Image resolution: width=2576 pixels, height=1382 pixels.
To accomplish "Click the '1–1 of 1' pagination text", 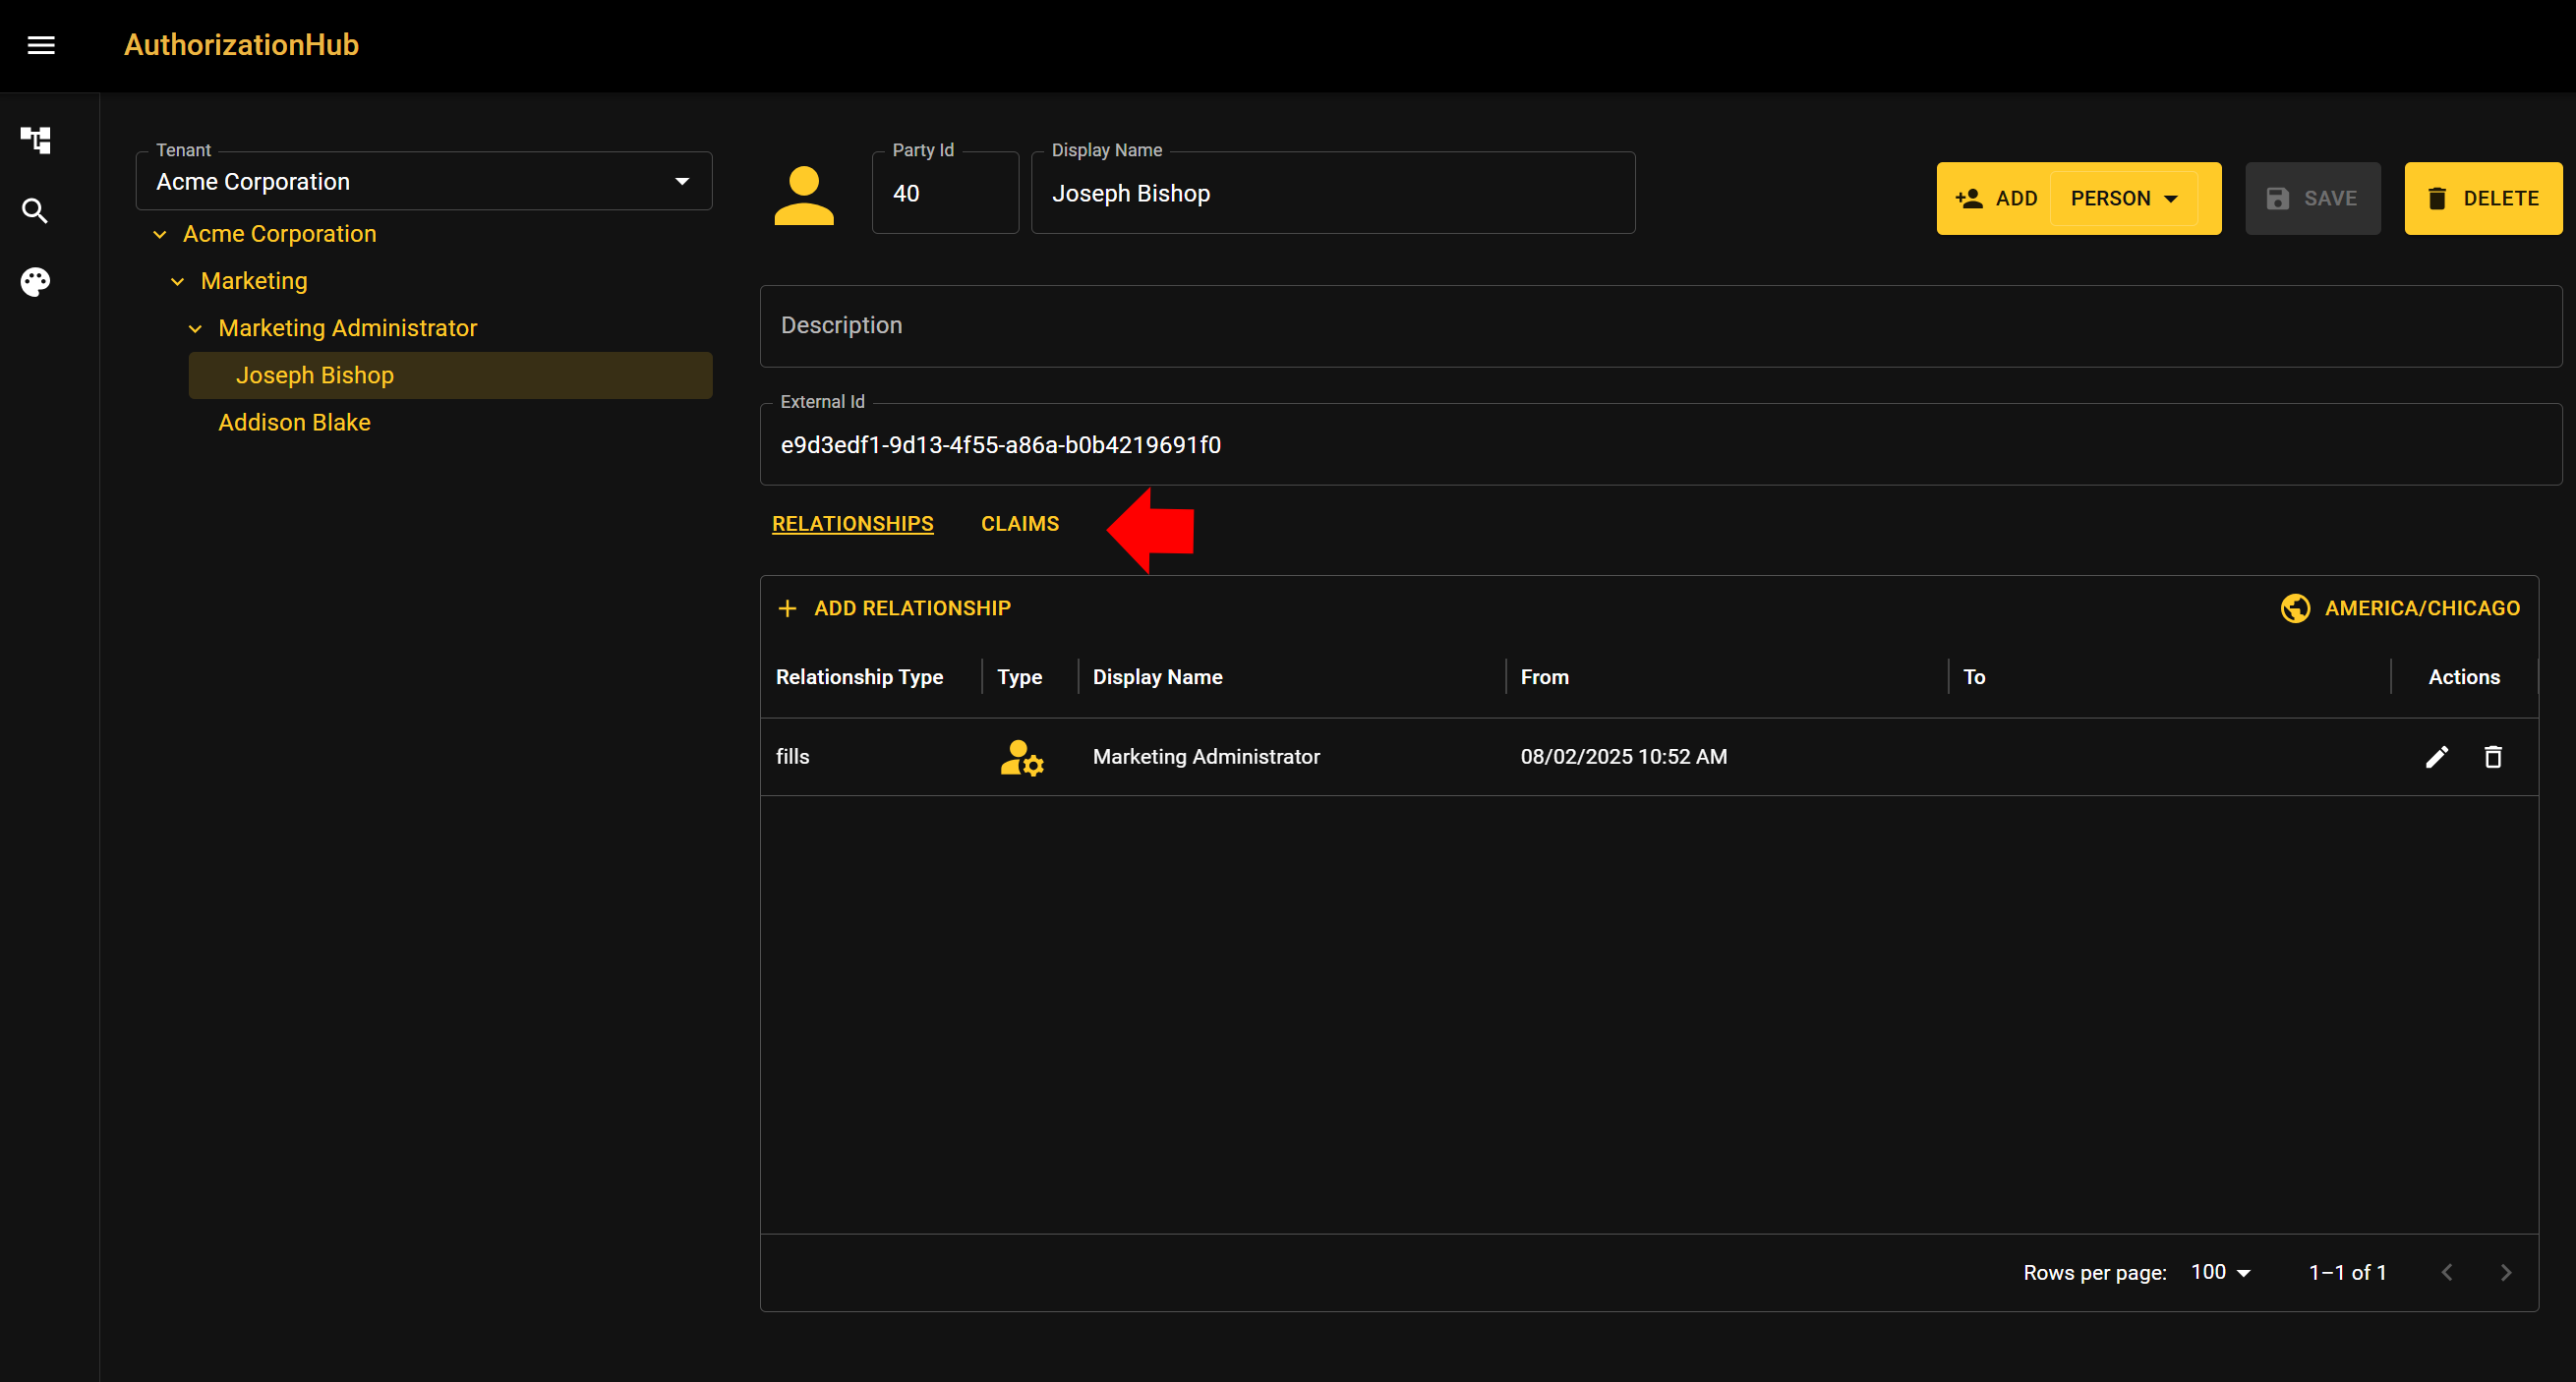I will point(2347,1272).
